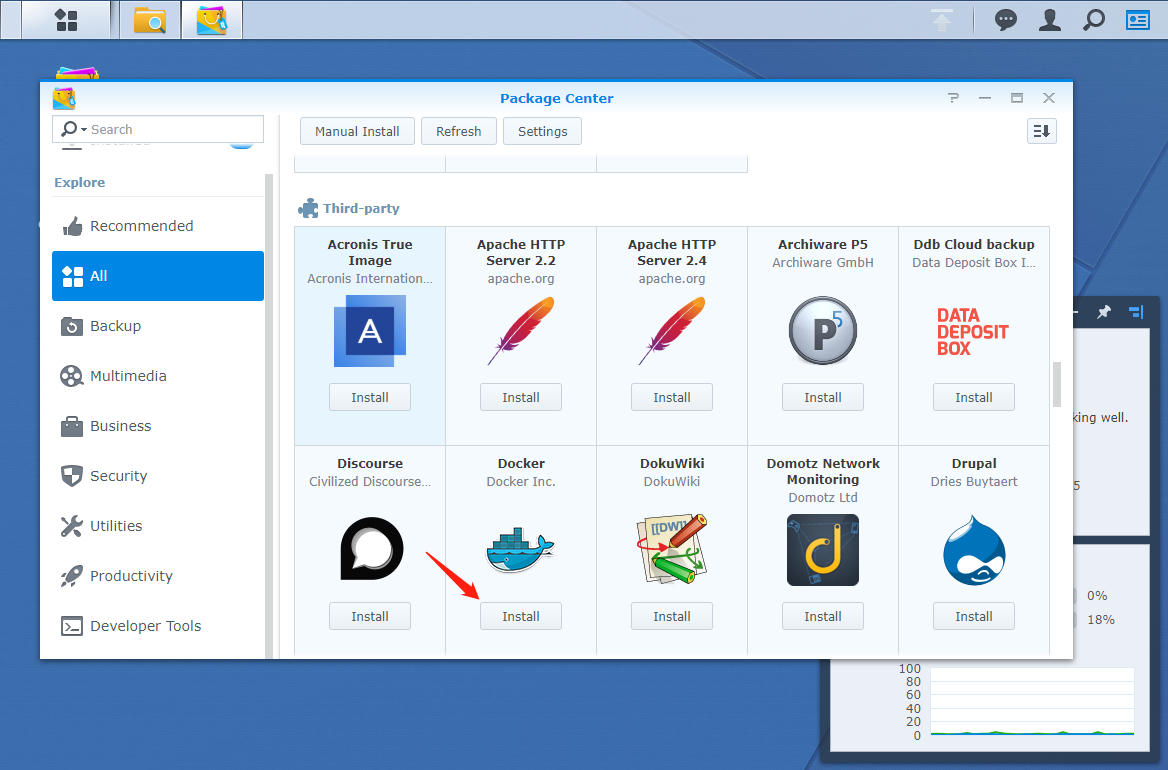Open File Station from the taskbar
The image size is (1168, 770).
coord(150,20)
